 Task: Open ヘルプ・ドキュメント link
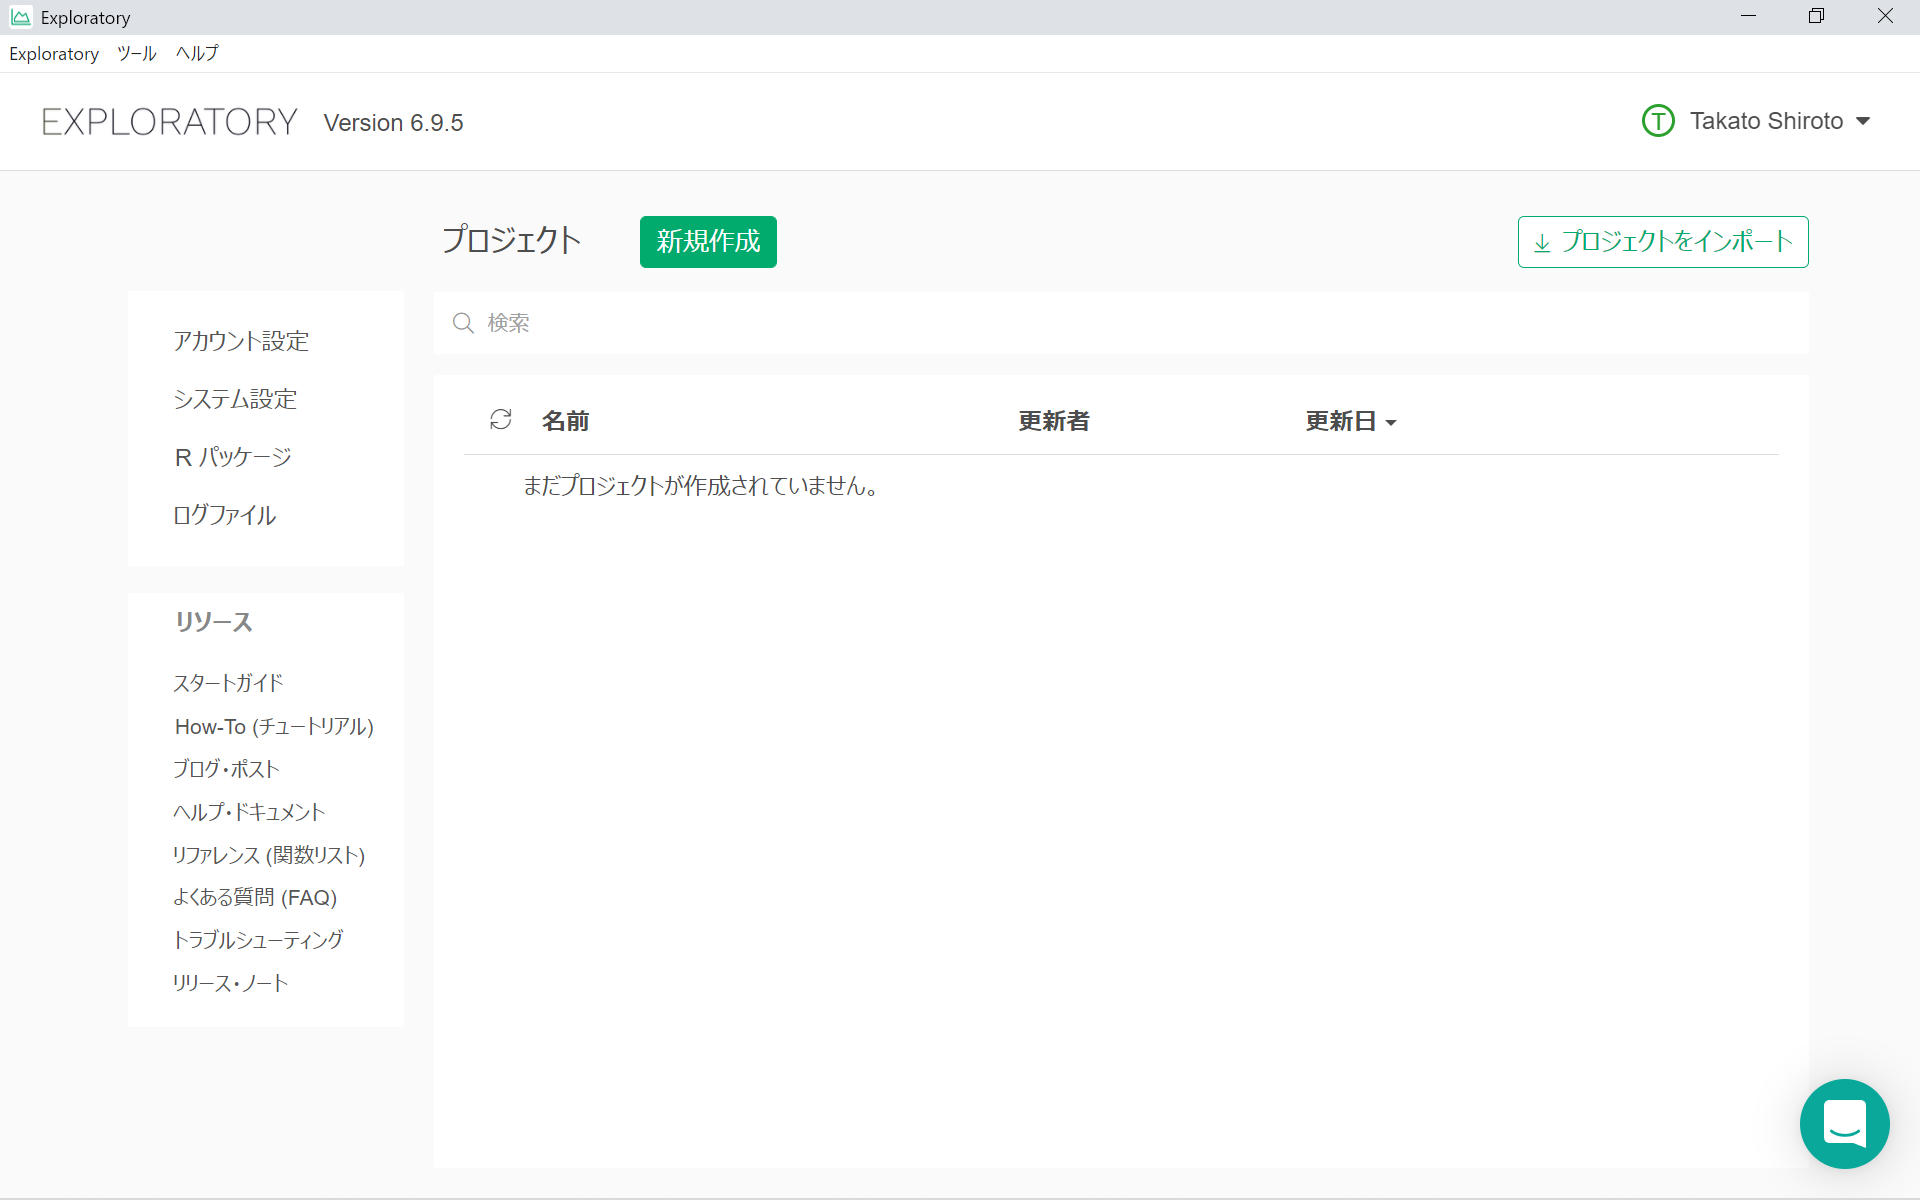pyautogui.click(x=249, y=812)
